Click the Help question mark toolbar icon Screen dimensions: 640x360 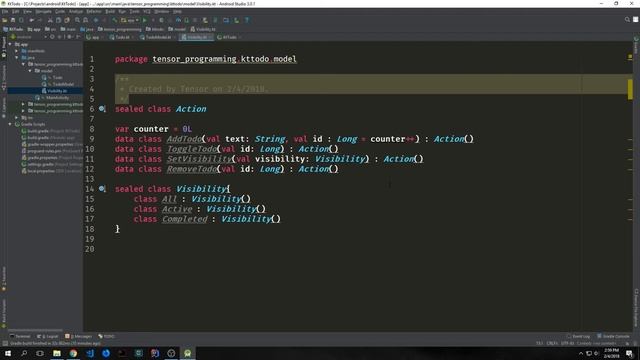pyautogui.click(x=247, y=20)
